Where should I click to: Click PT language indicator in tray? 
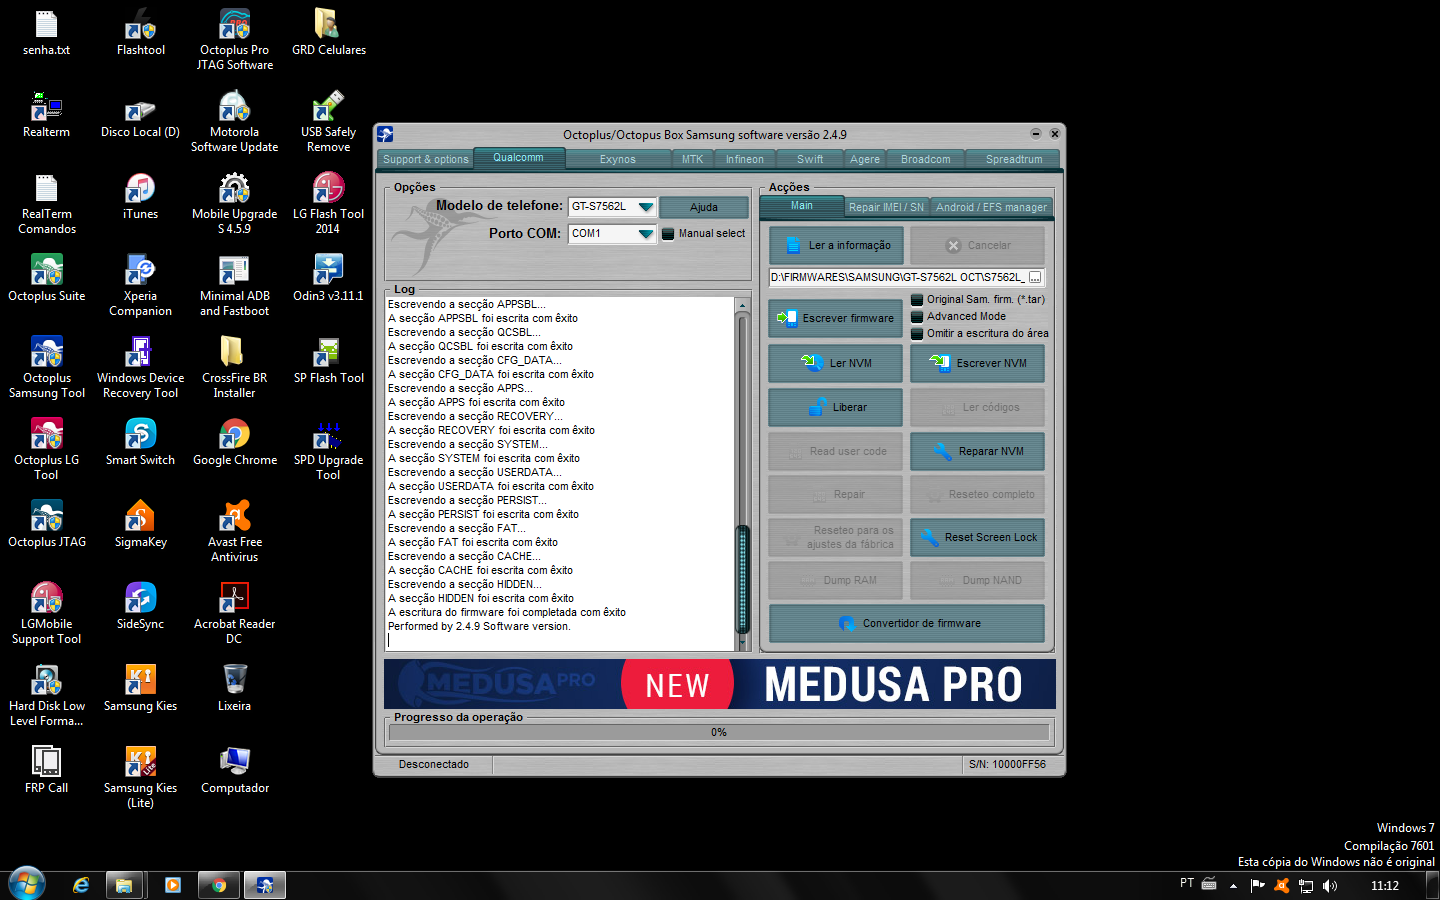coord(1186,884)
